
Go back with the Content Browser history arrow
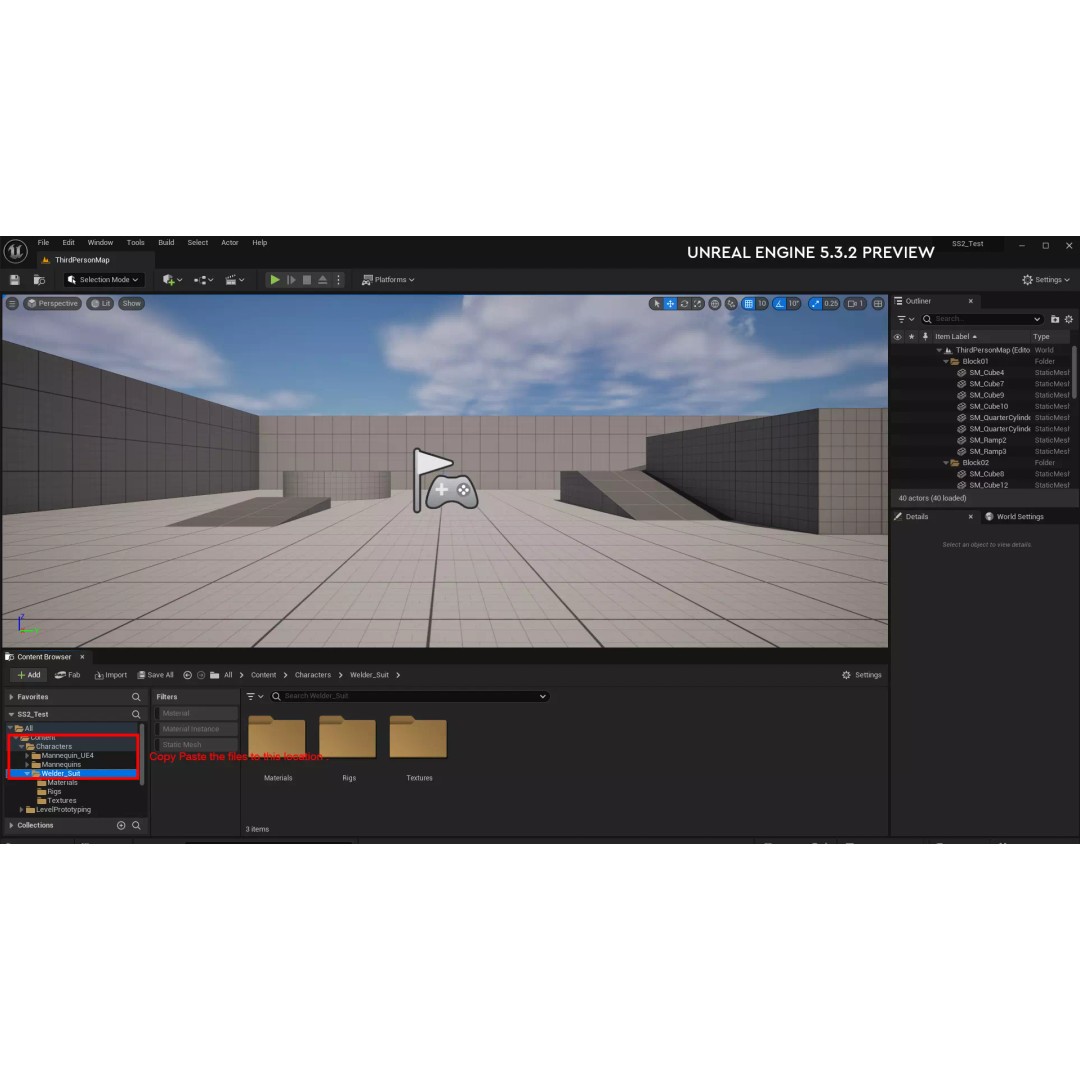pyautogui.click(x=187, y=675)
